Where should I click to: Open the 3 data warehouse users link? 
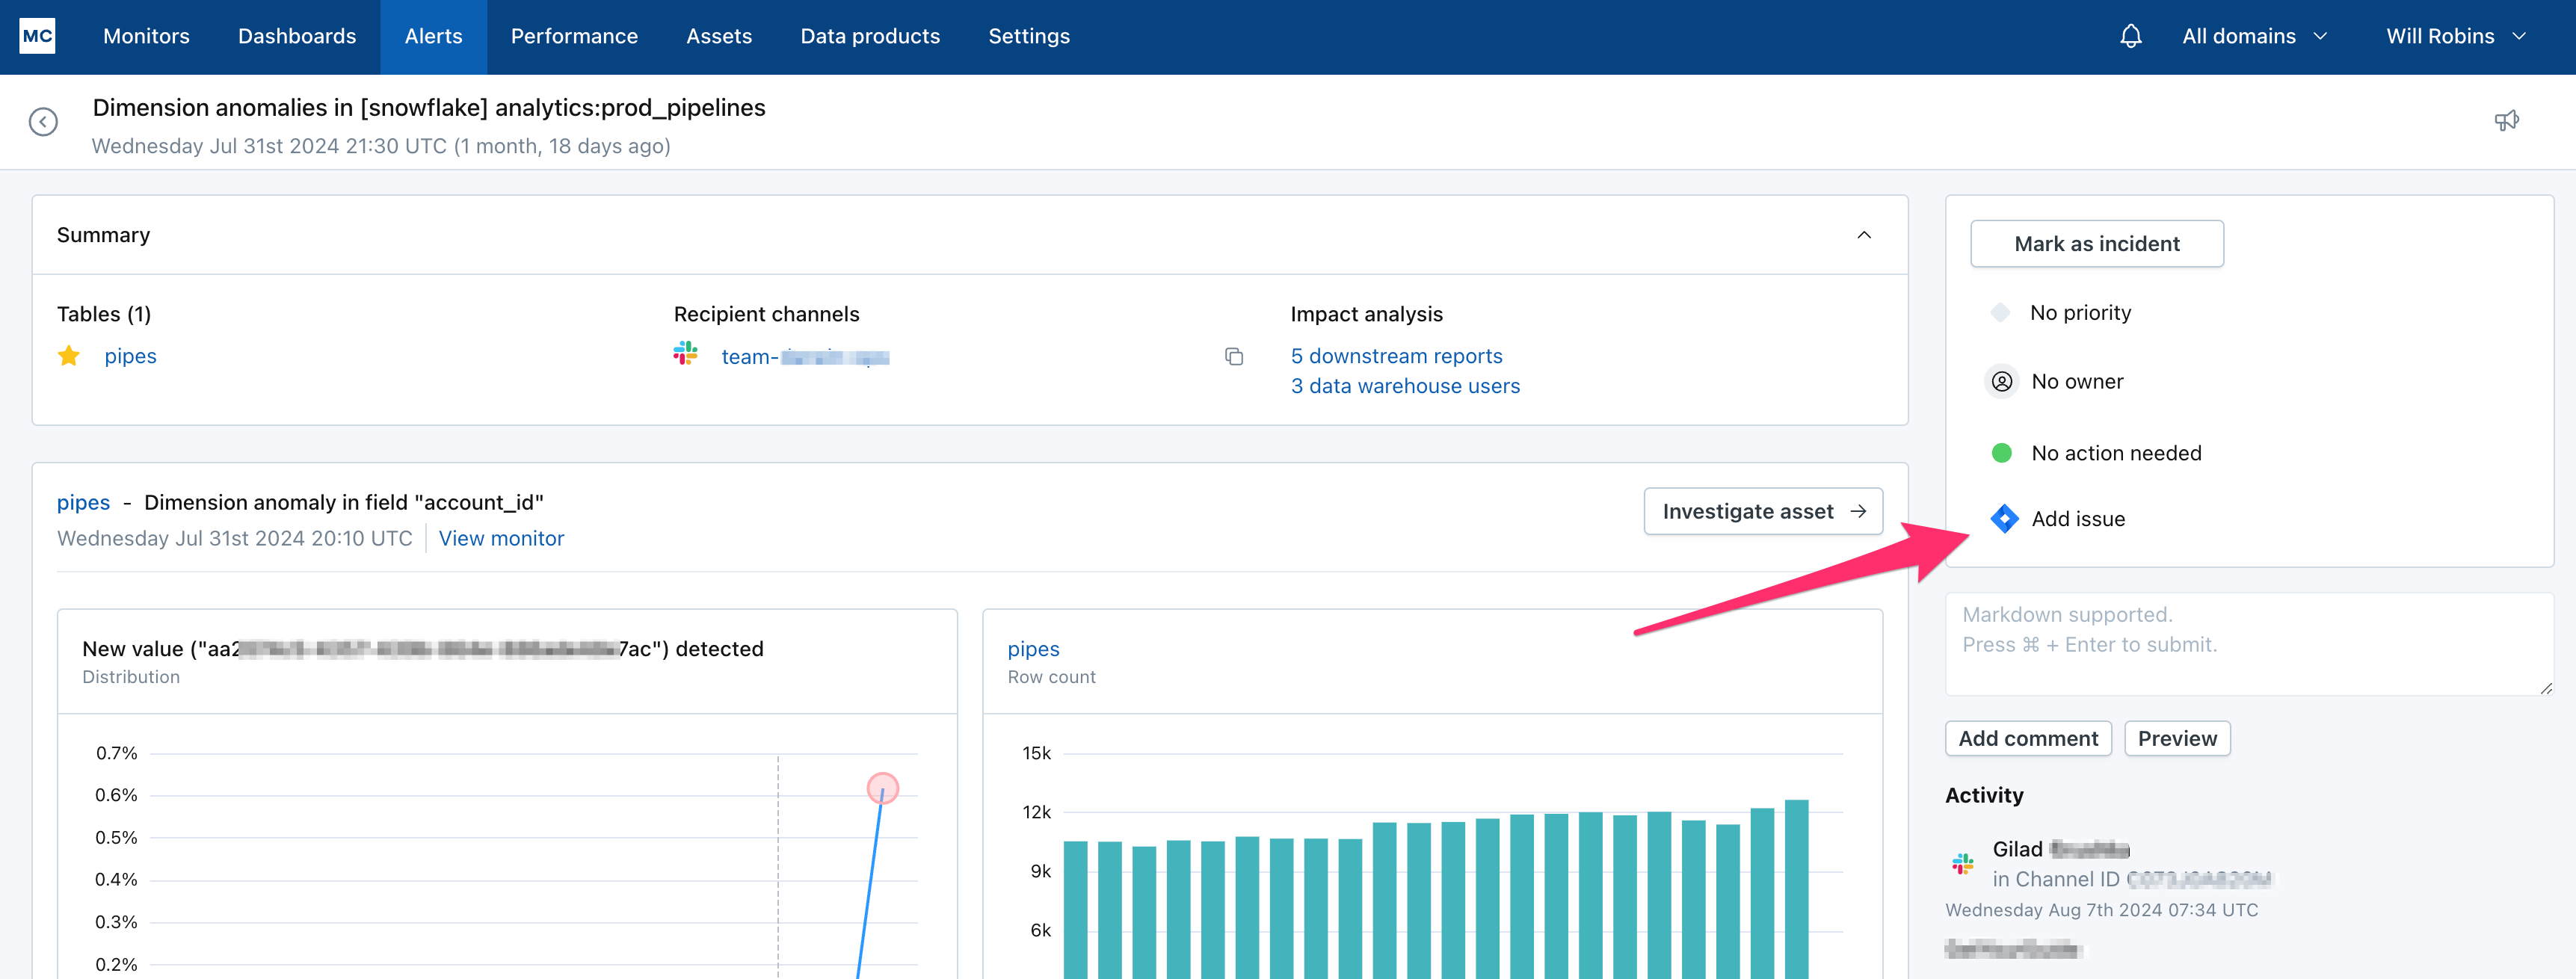click(1405, 386)
